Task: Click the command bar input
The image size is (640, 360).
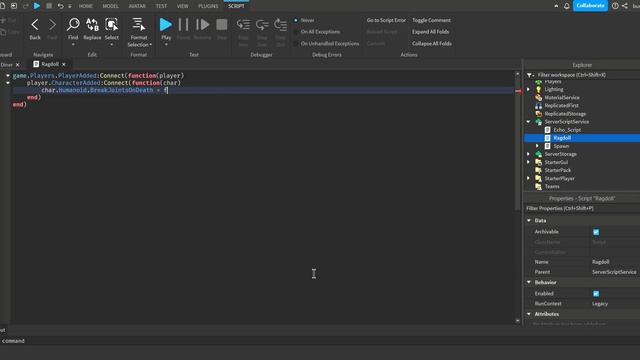Action: click(320, 341)
